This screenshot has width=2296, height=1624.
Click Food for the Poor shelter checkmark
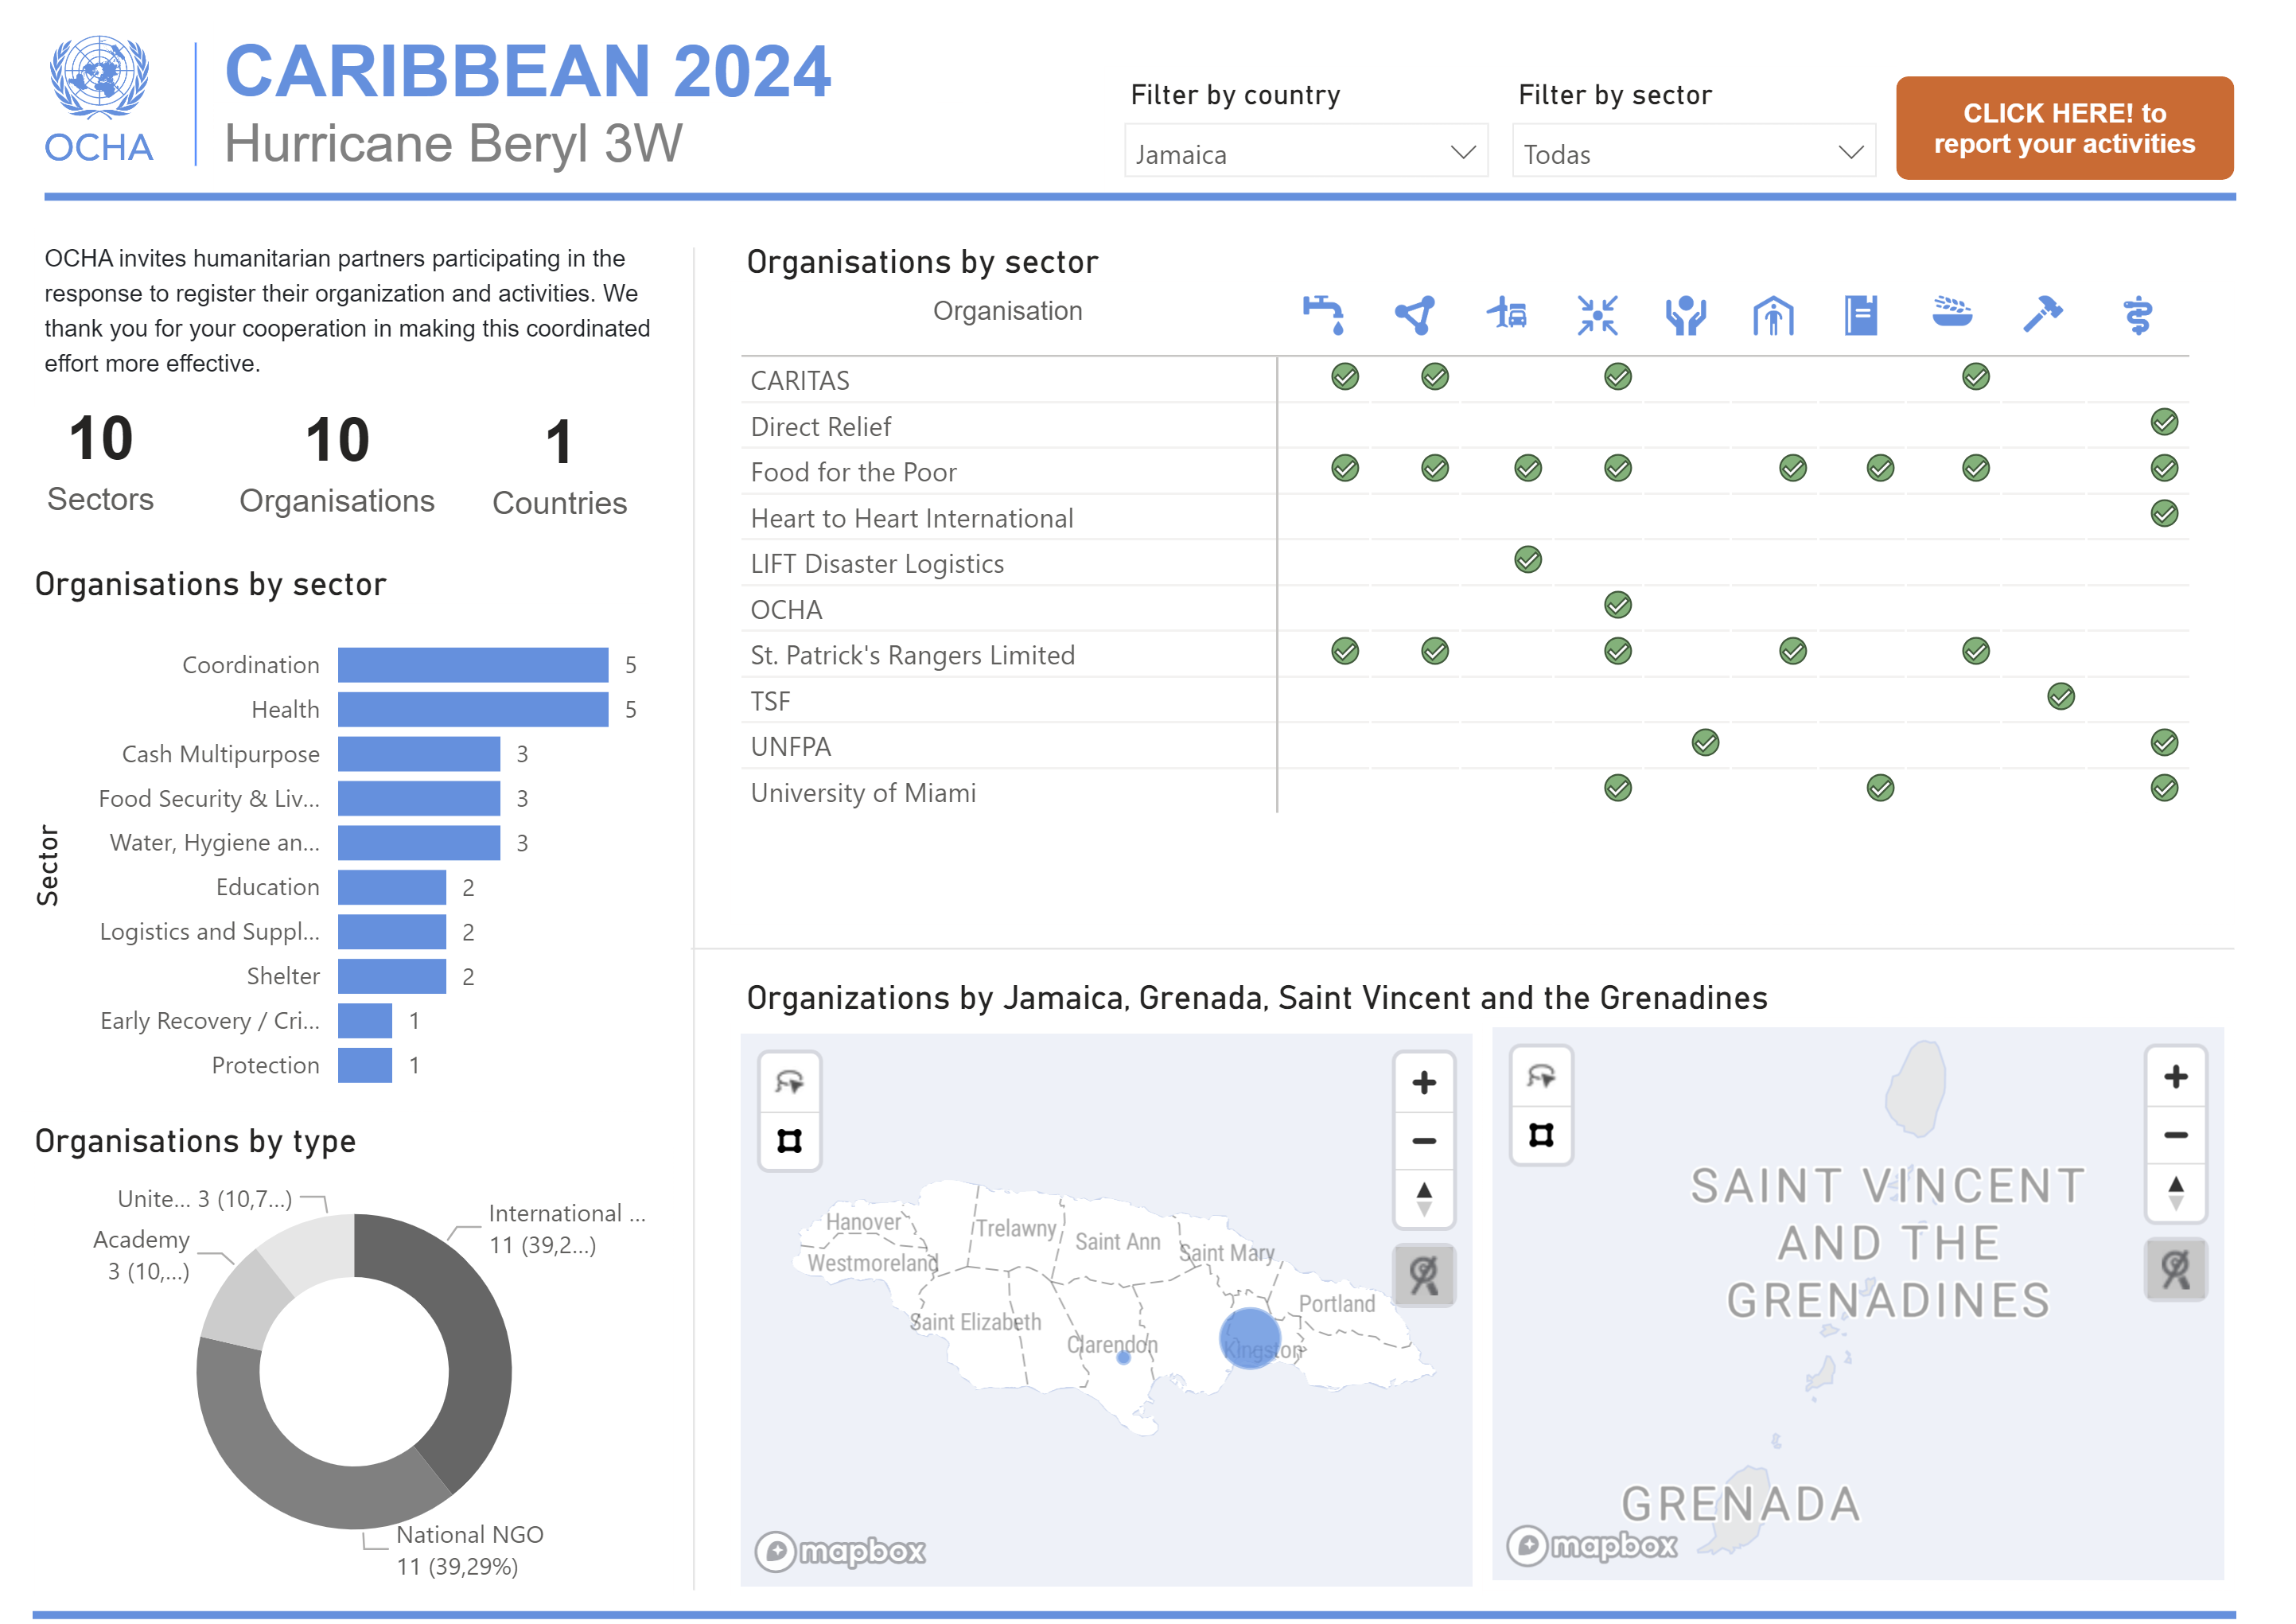(1792, 468)
